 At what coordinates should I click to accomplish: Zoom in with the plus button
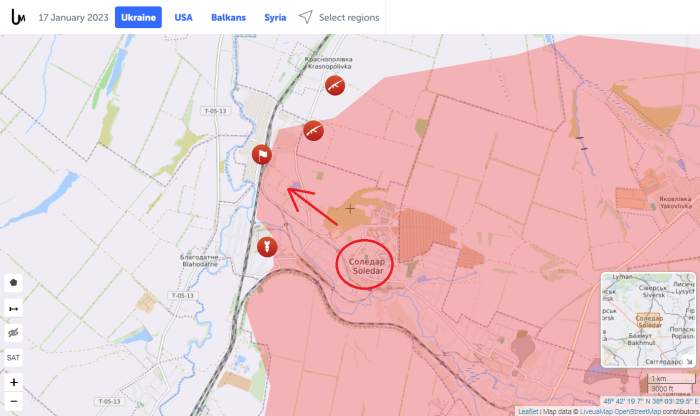[x=13, y=382]
